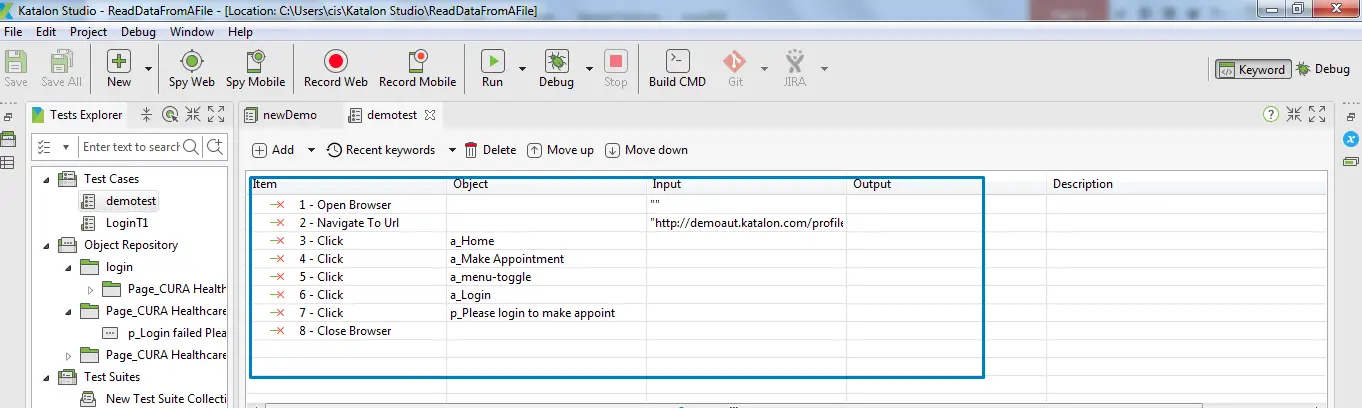Minimize the editor area with inward arrows
Viewport: 1362px width, 408px height.
[1294, 115]
